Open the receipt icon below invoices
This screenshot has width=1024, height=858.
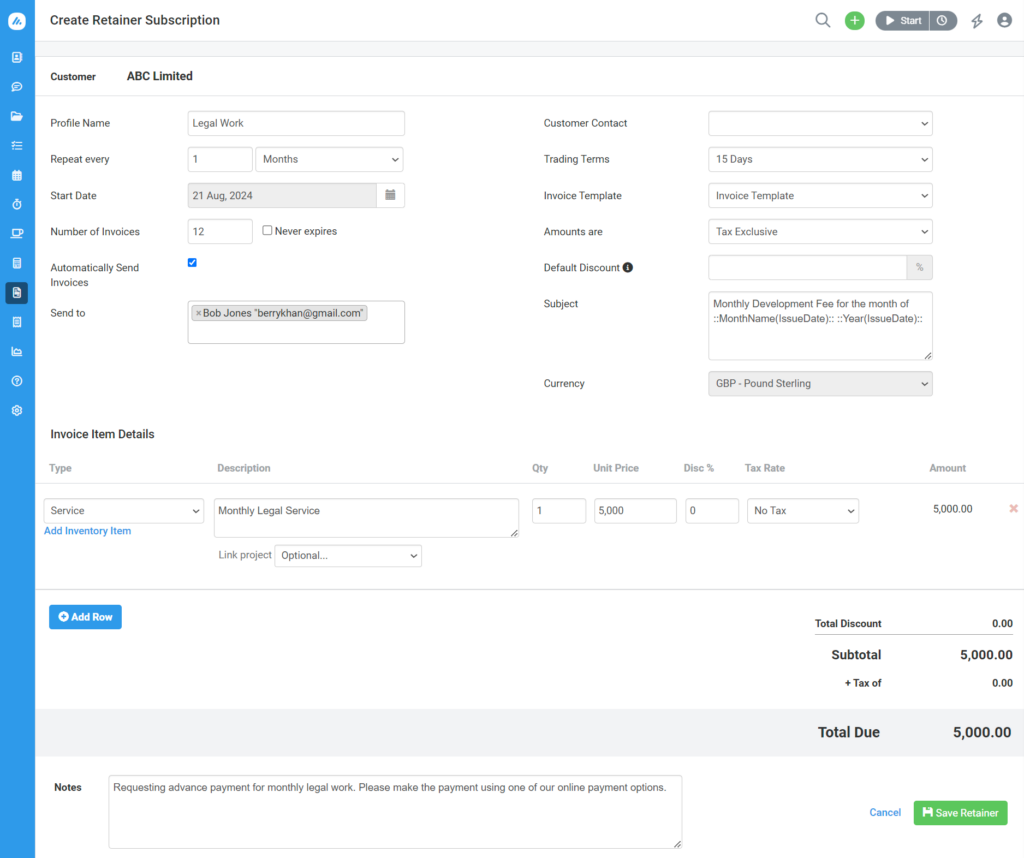17,322
